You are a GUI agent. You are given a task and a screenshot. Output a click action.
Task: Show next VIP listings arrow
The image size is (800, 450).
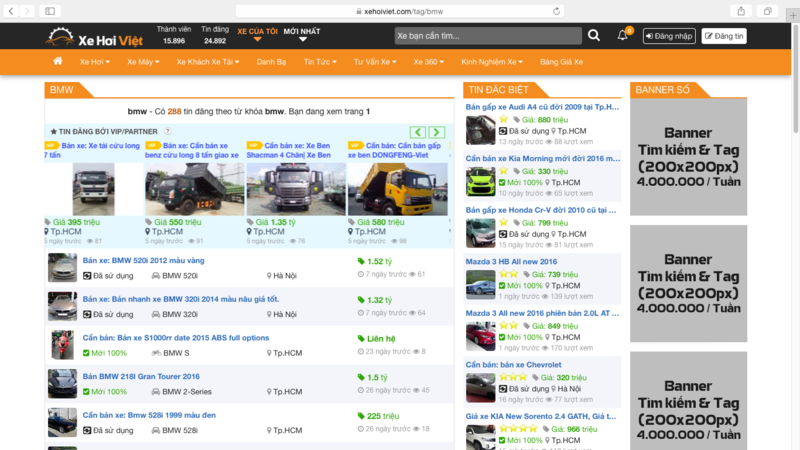pos(437,132)
